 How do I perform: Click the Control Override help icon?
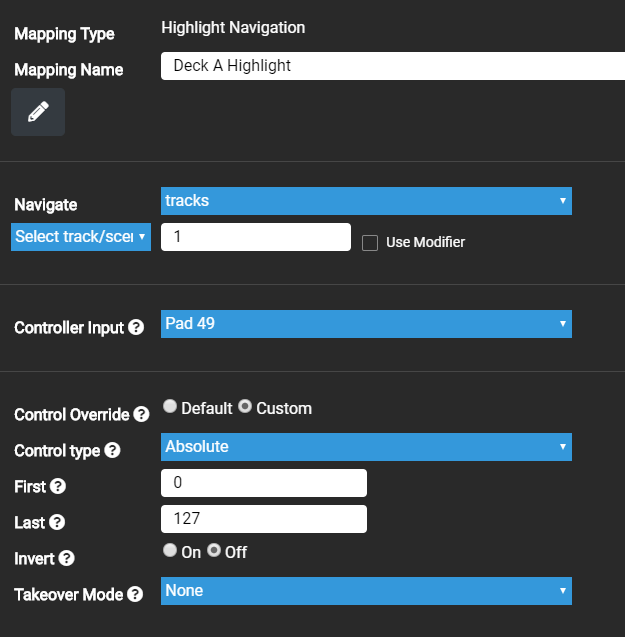point(142,414)
